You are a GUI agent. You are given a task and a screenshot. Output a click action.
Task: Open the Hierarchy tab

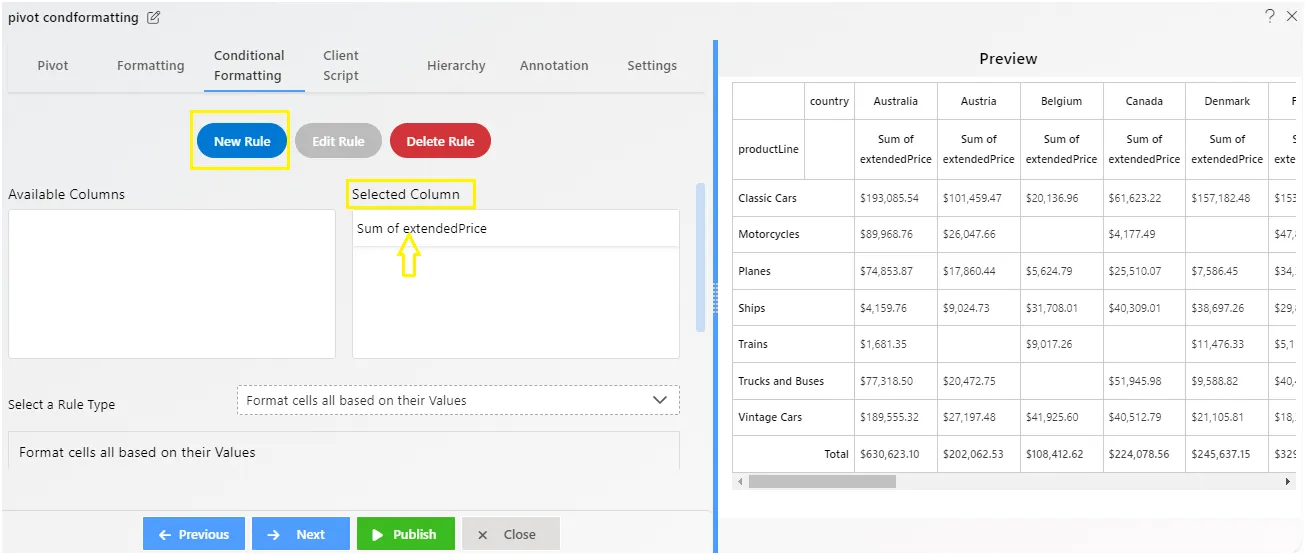456,65
